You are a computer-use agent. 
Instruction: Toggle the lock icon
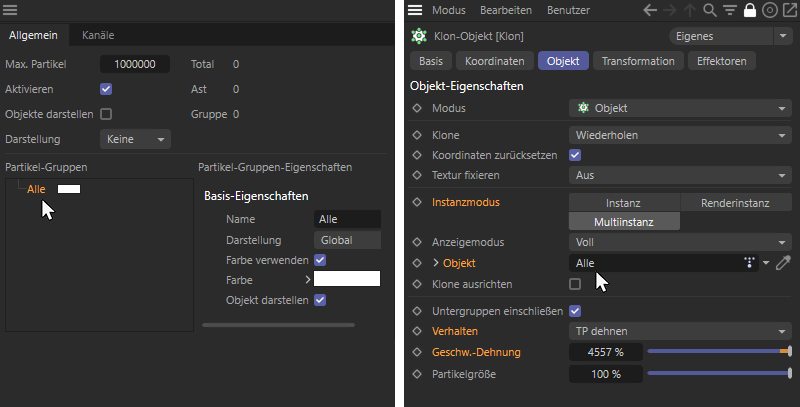[749, 10]
